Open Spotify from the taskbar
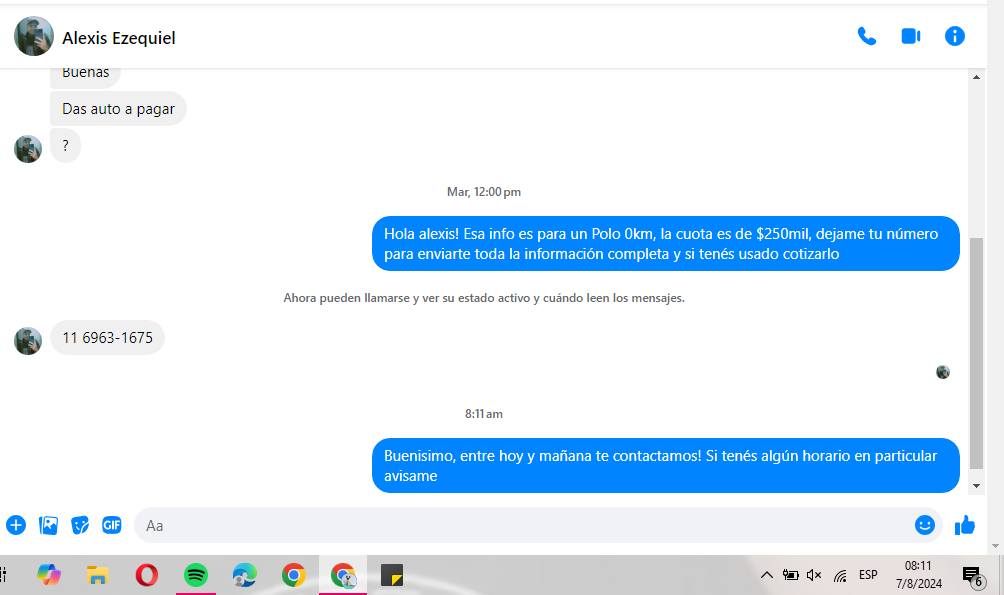The height and width of the screenshot is (595, 1004). (x=196, y=575)
